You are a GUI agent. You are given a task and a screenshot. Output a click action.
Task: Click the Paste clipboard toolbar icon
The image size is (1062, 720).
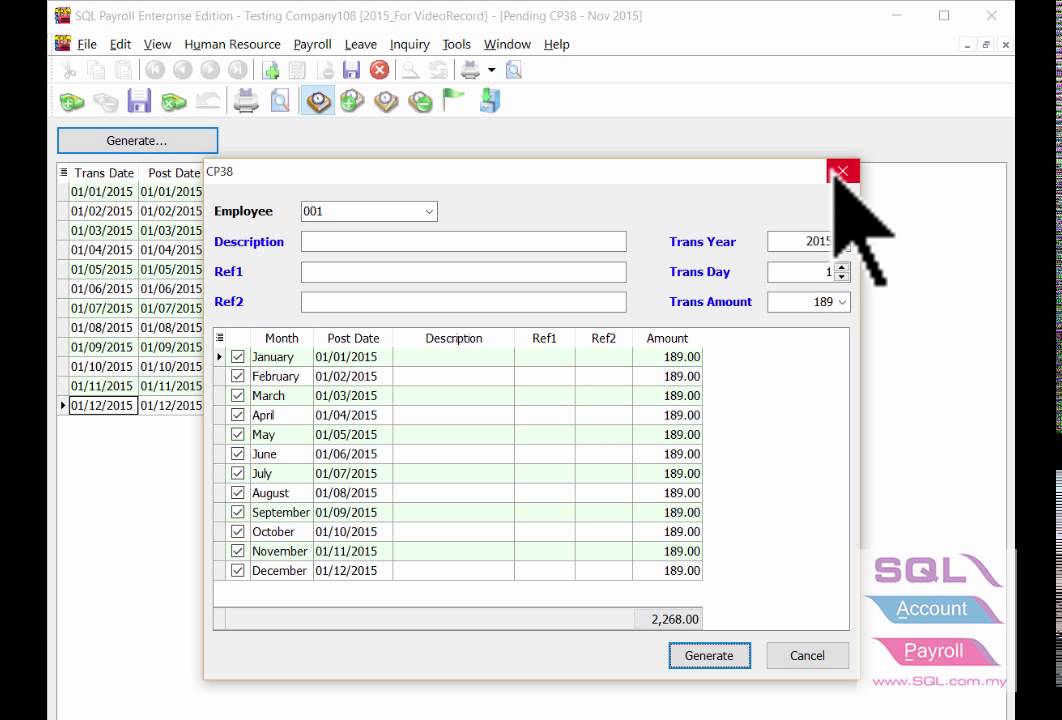[x=123, y=70]
